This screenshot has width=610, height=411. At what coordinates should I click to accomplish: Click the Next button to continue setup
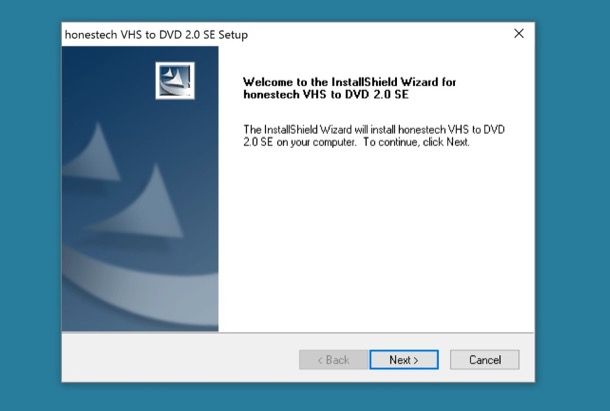coord(404,360)
